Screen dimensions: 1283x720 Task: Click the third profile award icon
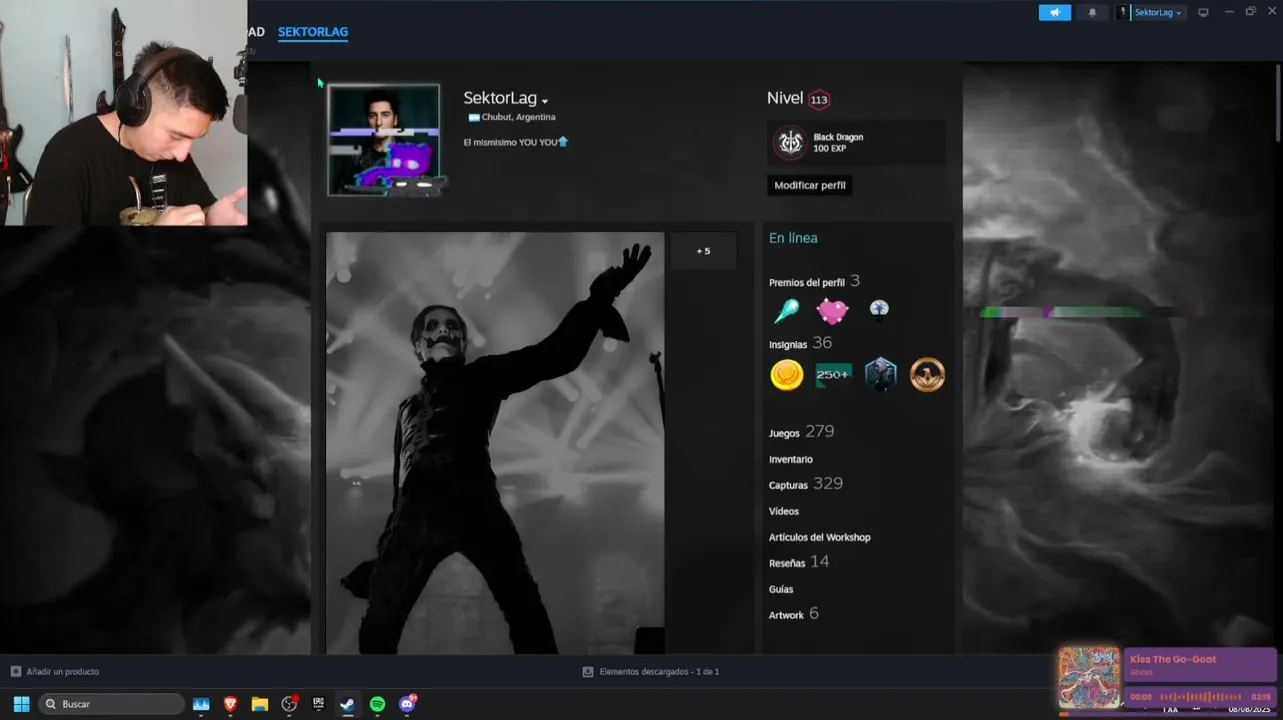pos(879,309)
